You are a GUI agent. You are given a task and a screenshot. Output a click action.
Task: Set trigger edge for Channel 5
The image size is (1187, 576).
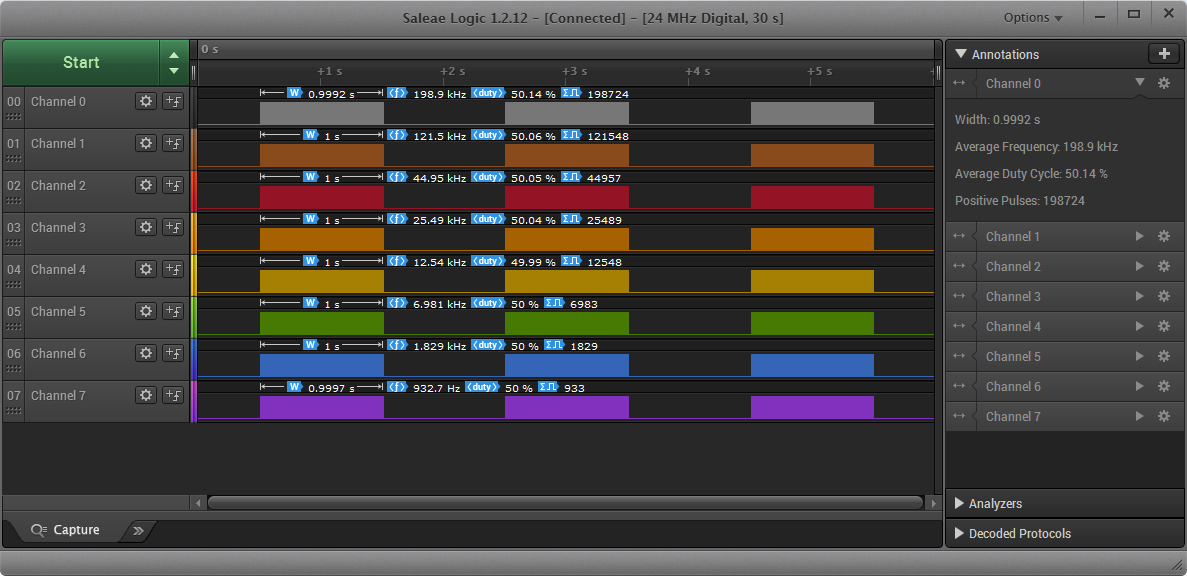point(173,311)
